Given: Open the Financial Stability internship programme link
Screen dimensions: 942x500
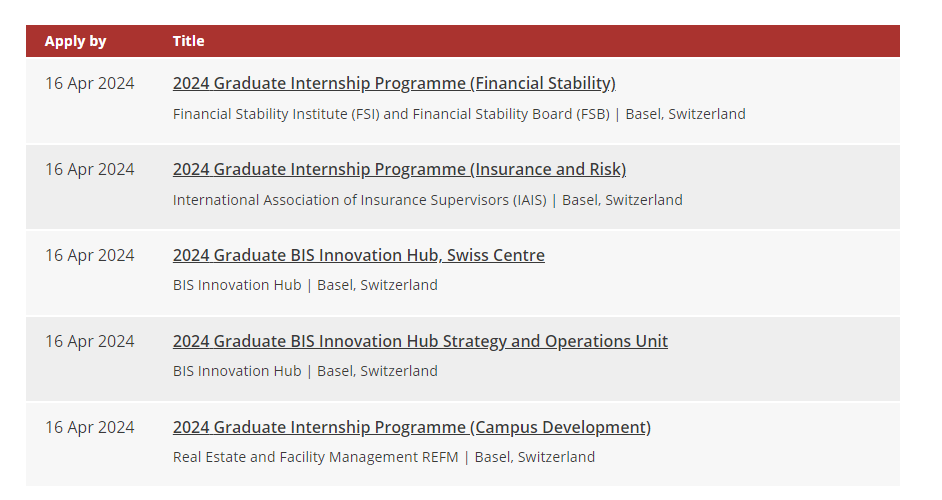Looking at the screenshot, I should pos(394,83).
